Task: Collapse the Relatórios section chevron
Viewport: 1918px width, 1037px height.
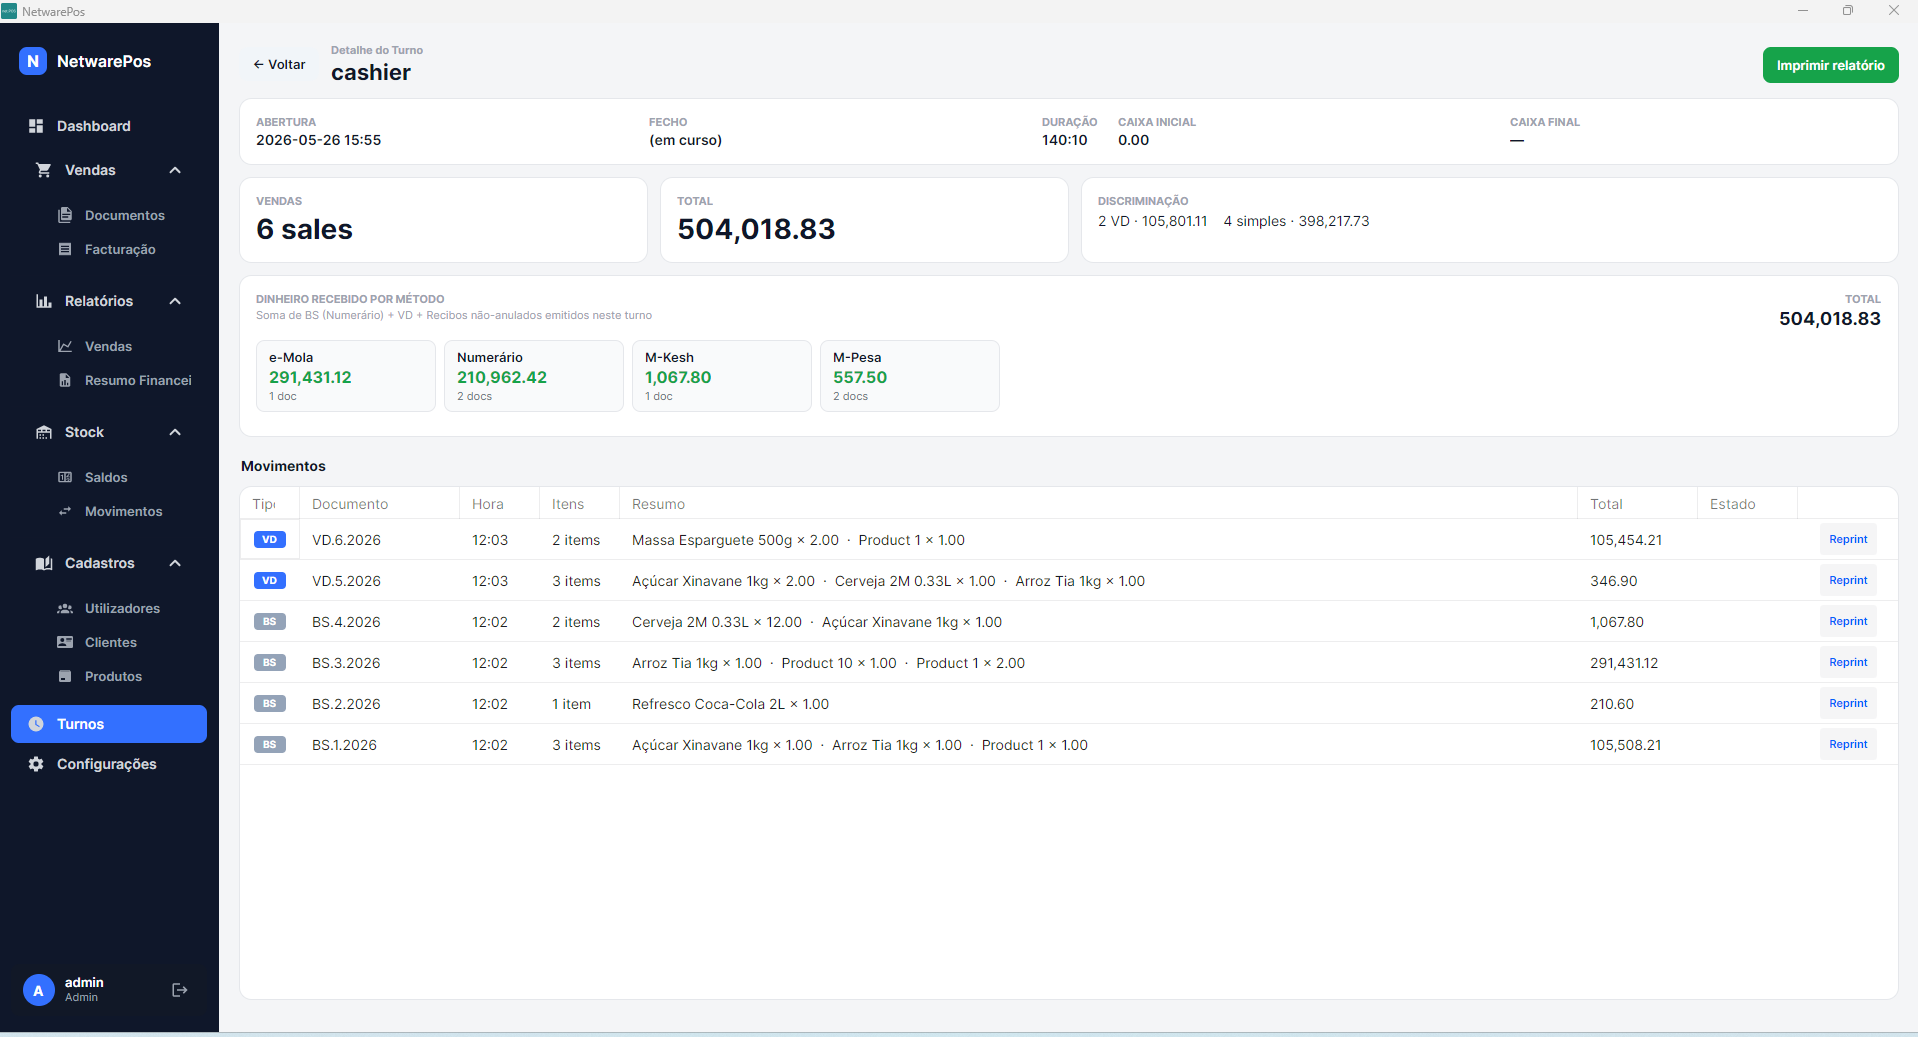Action: coord(175,301)
